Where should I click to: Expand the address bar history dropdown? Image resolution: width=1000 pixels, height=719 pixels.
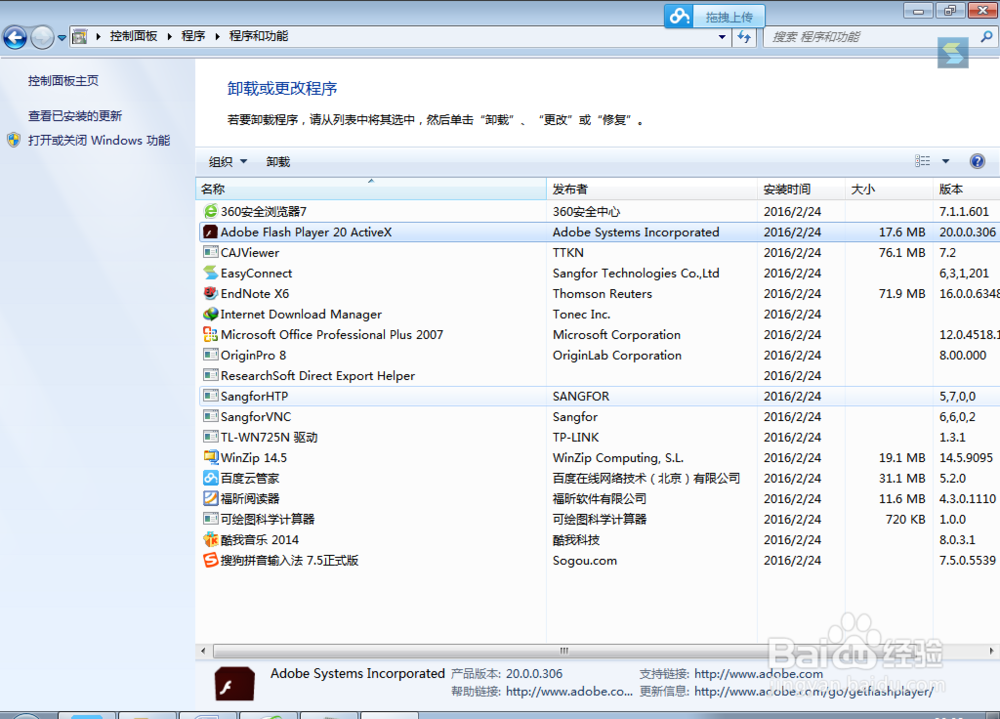point(722,36)
